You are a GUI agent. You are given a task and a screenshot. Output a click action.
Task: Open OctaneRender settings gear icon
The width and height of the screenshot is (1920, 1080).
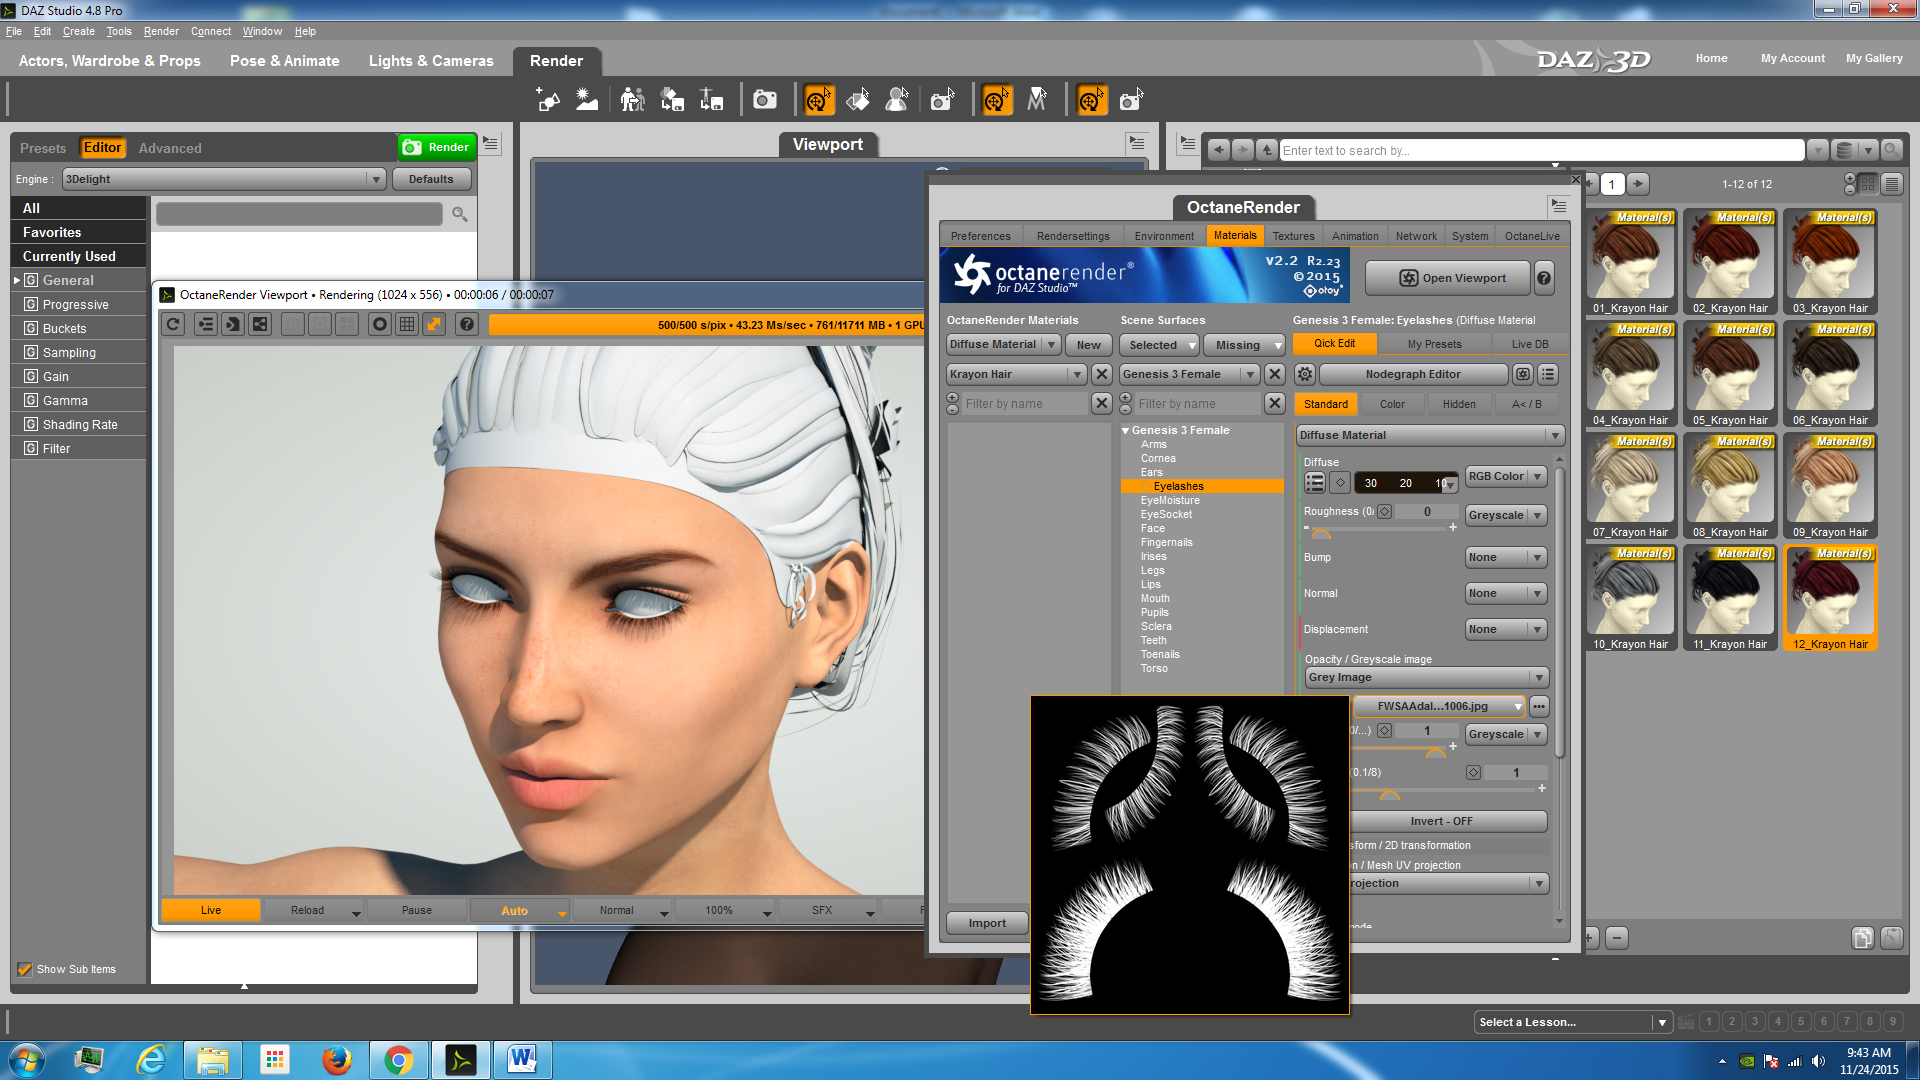[x=1305, y=374]
